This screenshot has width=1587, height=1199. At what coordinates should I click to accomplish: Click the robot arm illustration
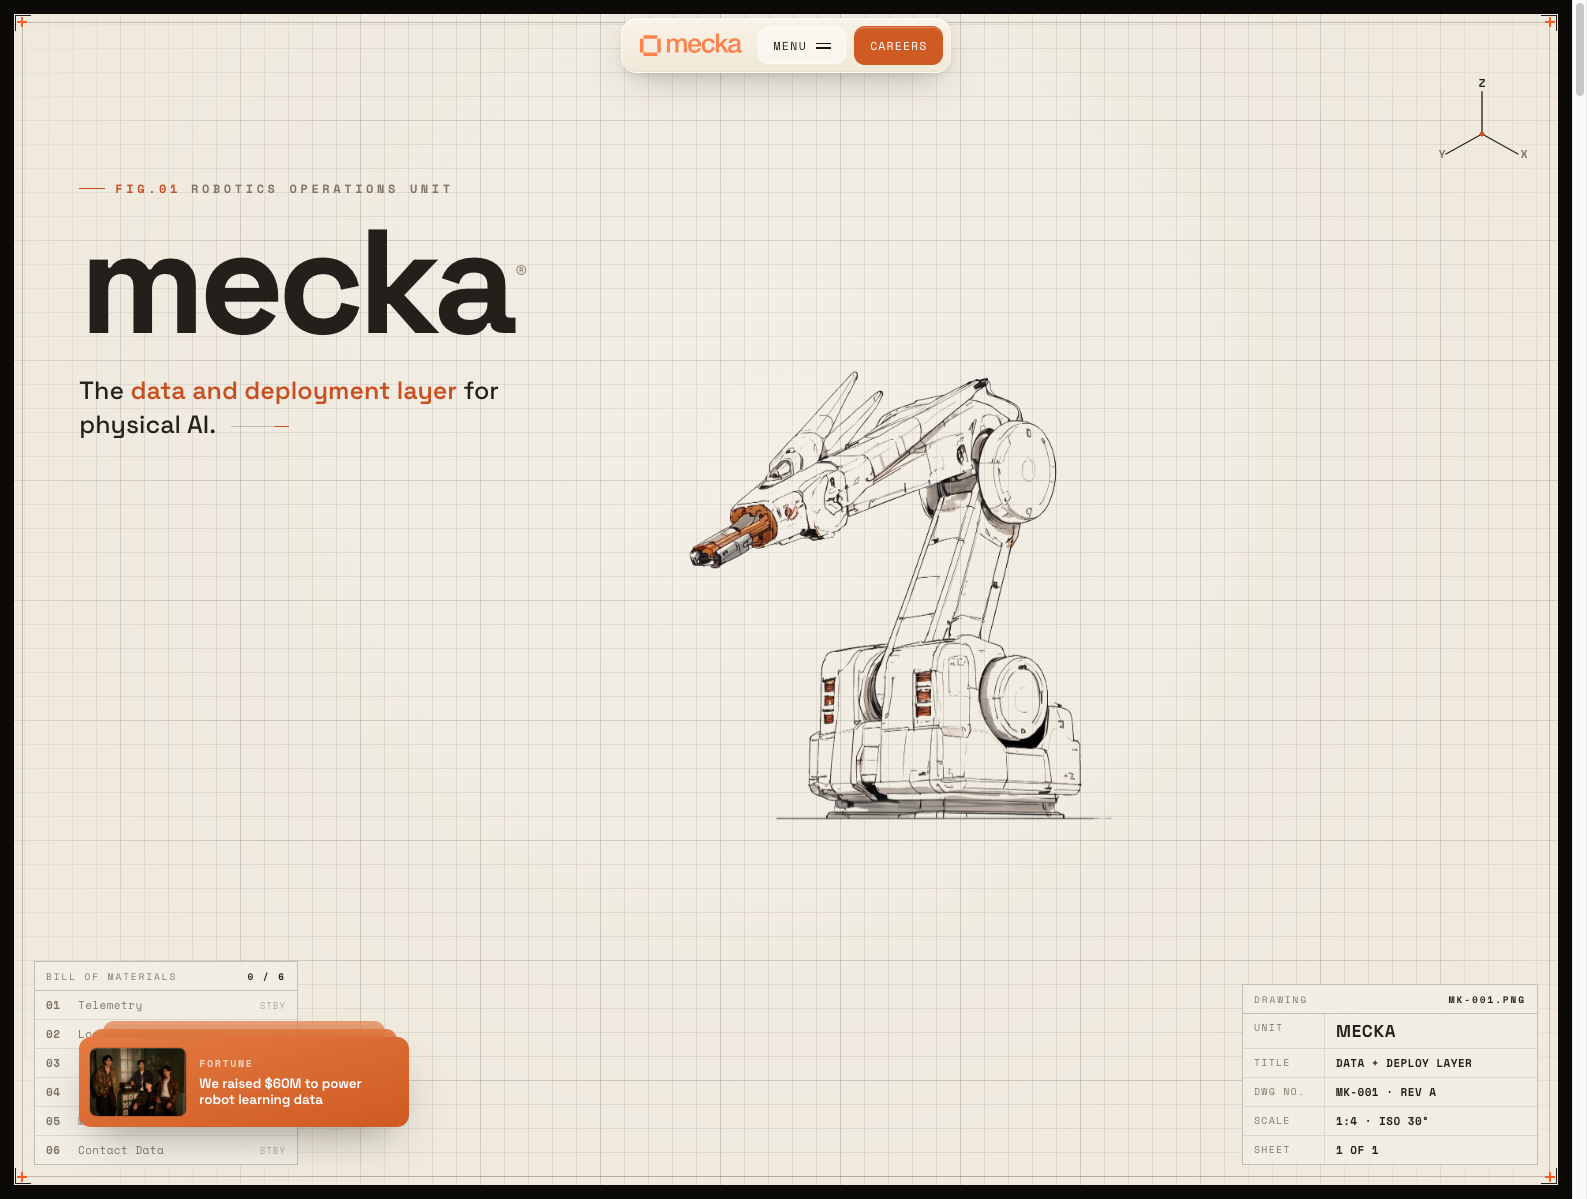(900, 596)
